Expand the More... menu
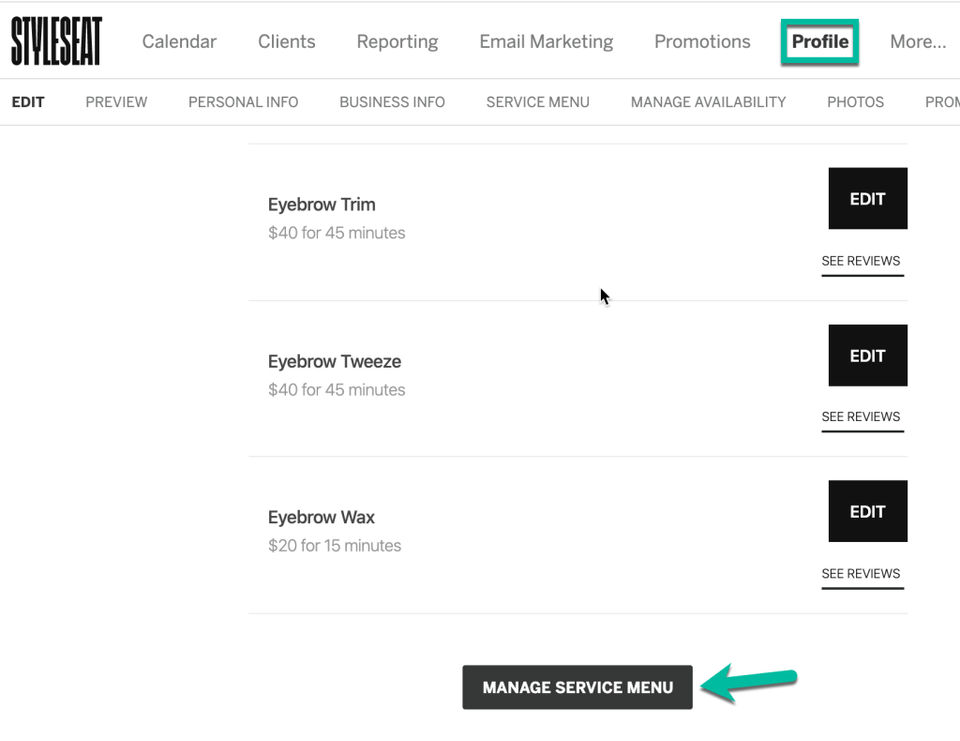960x741 pixels. pos(917,42)
